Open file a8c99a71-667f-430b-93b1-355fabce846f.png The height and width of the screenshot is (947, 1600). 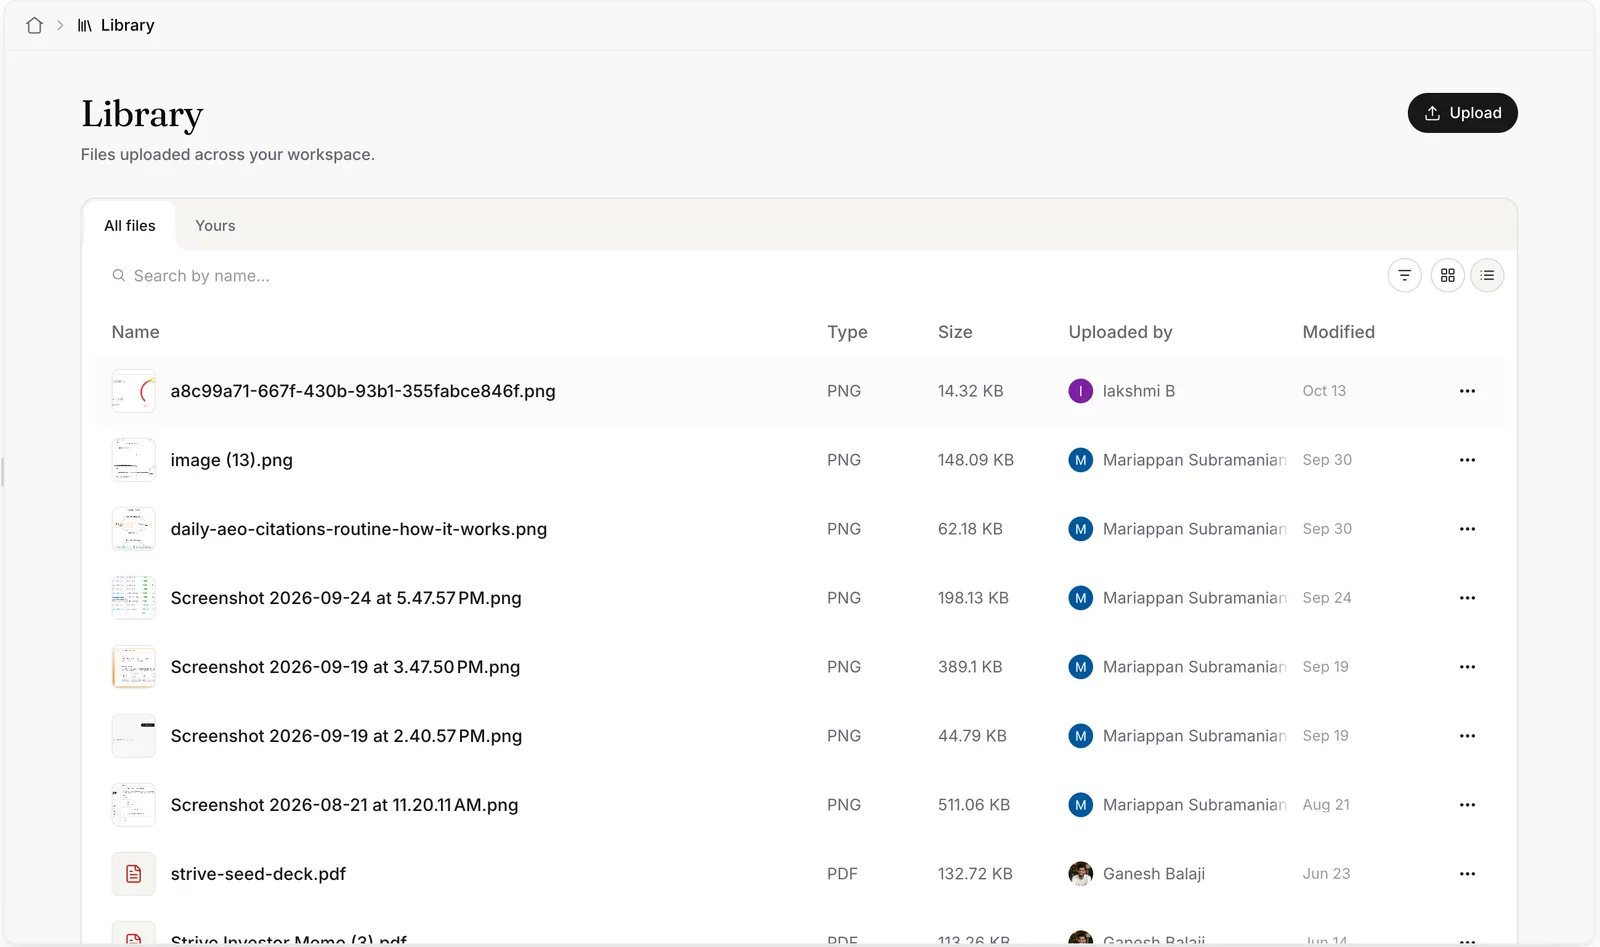coord(363,391)
